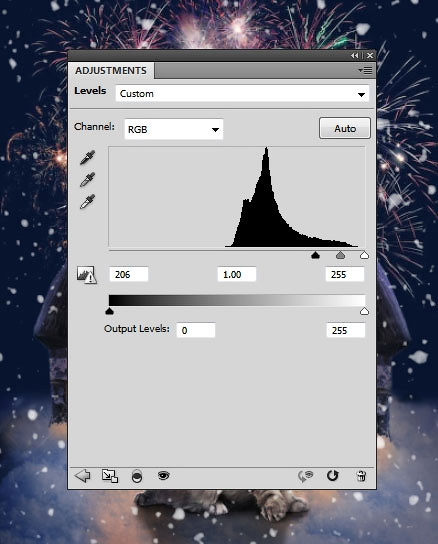The image size is (438, 544).
Task: Click the histogram graph display
Action: (x=237, y=197)
